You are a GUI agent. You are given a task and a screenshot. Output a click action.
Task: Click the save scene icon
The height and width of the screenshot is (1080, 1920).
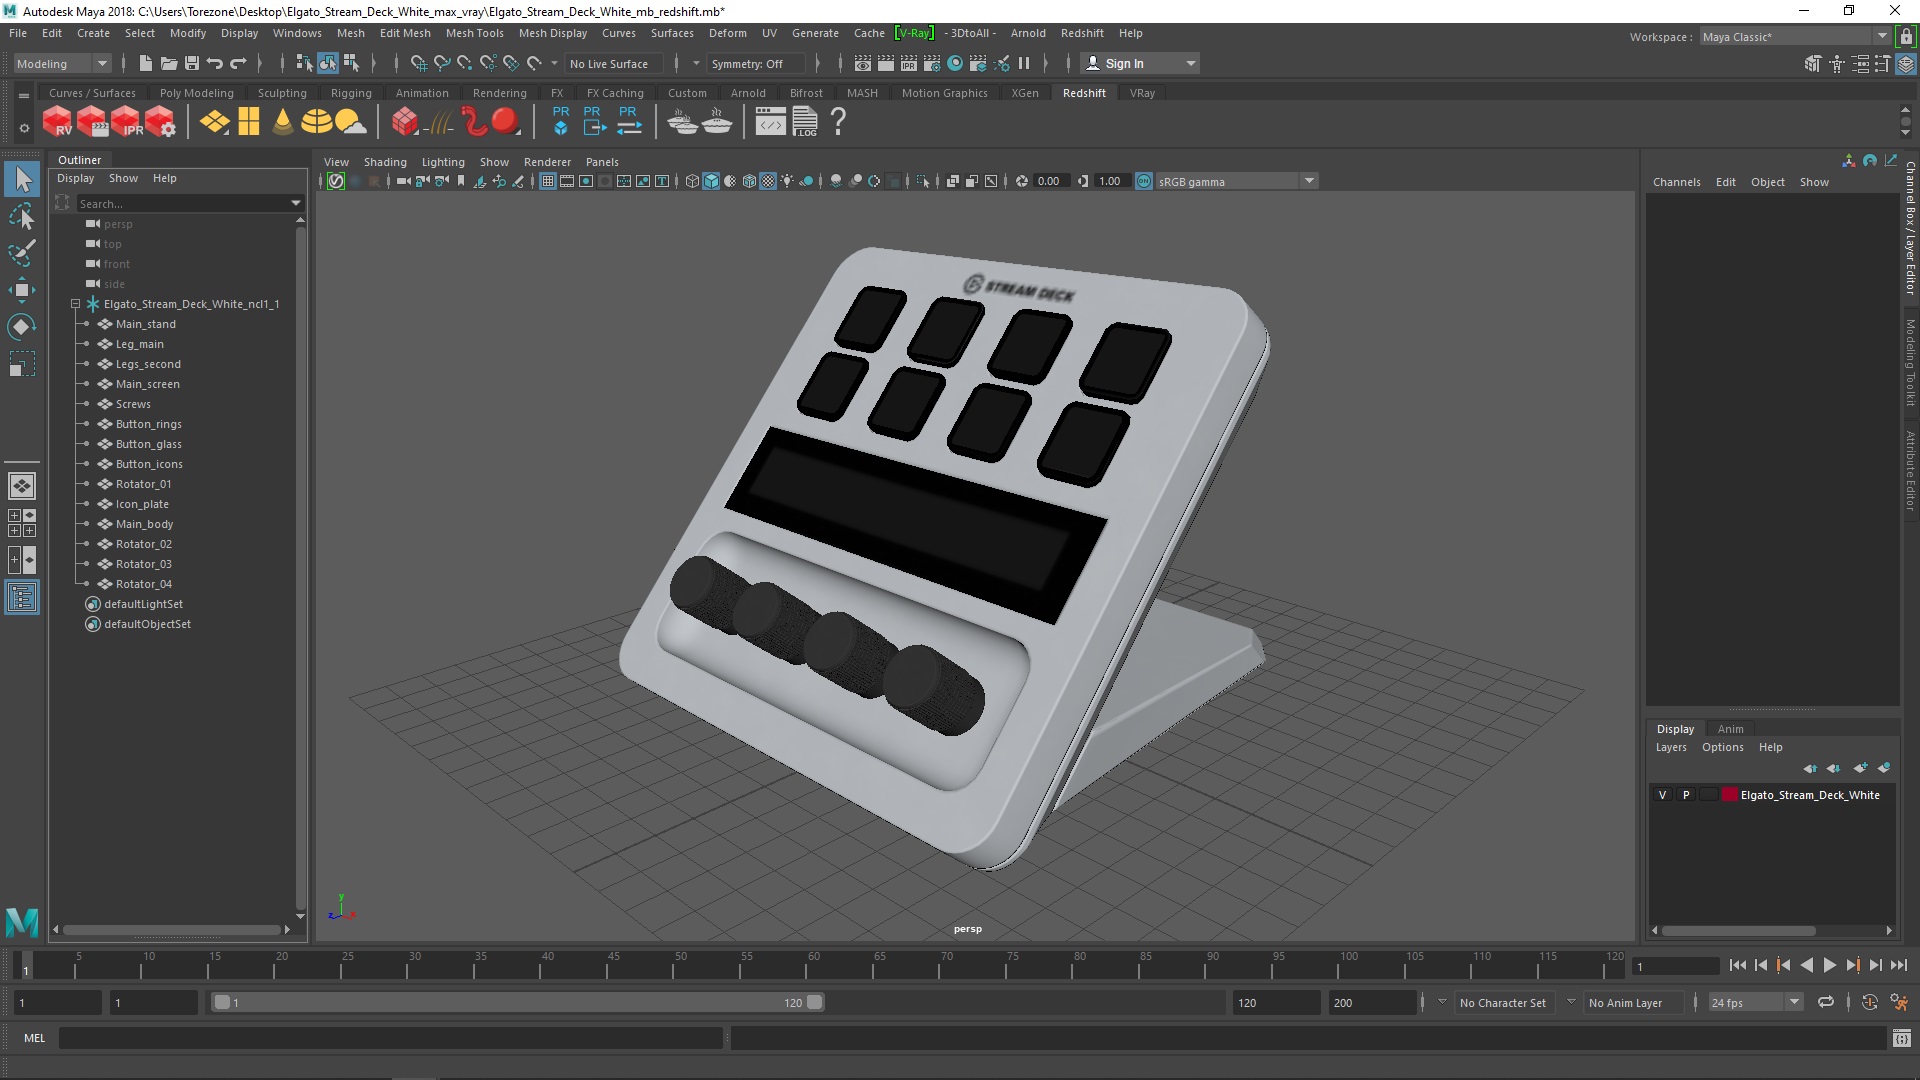[x=192, y=64]
